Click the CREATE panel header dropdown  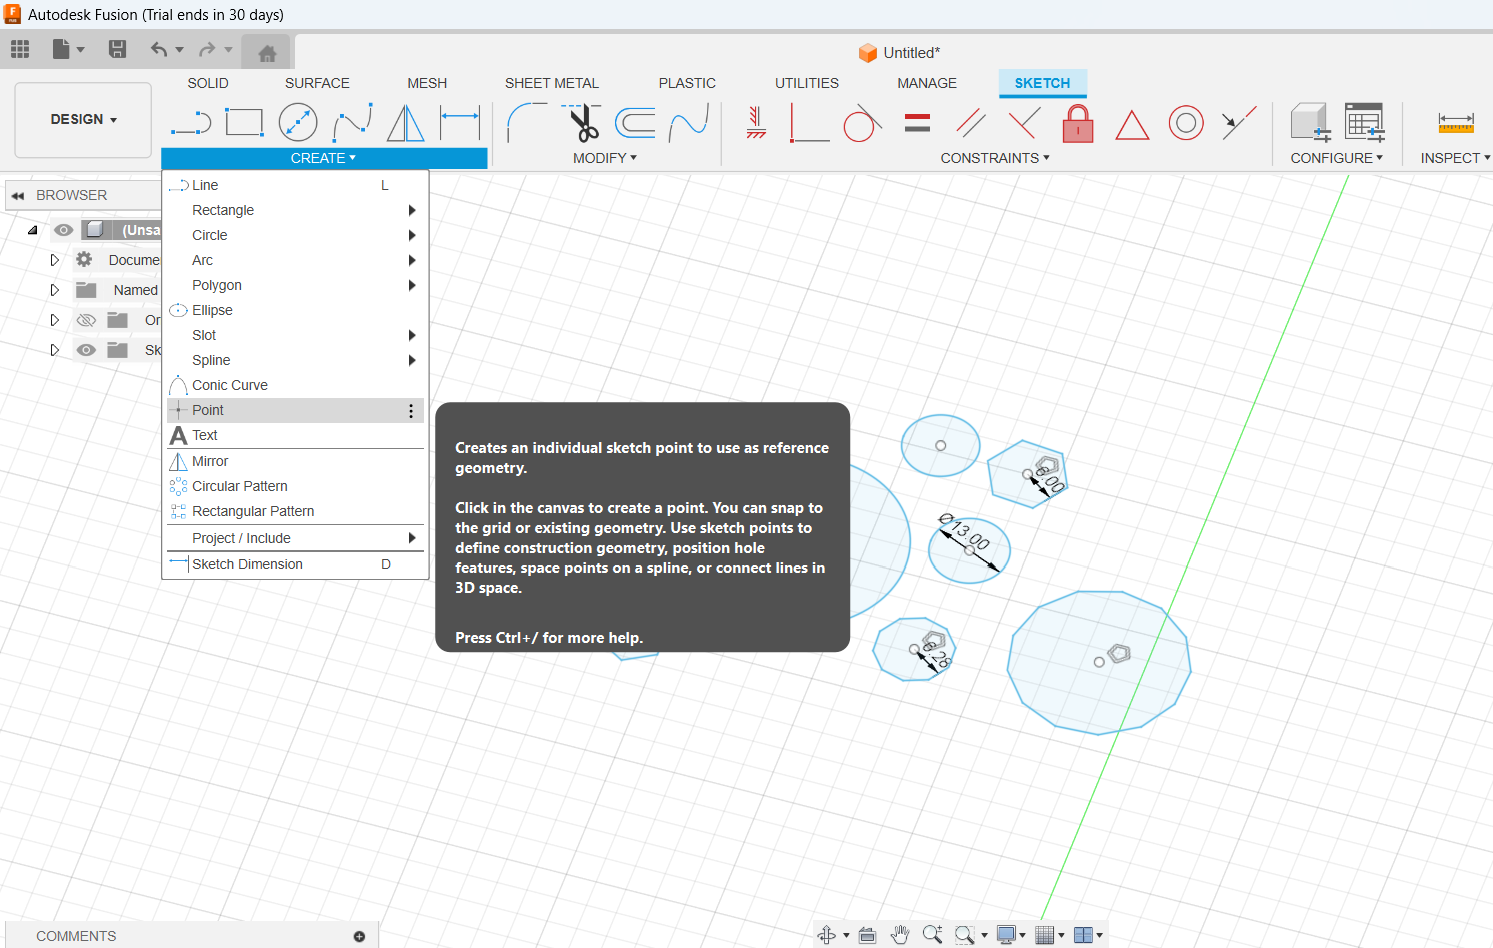[x=324, y=158]
